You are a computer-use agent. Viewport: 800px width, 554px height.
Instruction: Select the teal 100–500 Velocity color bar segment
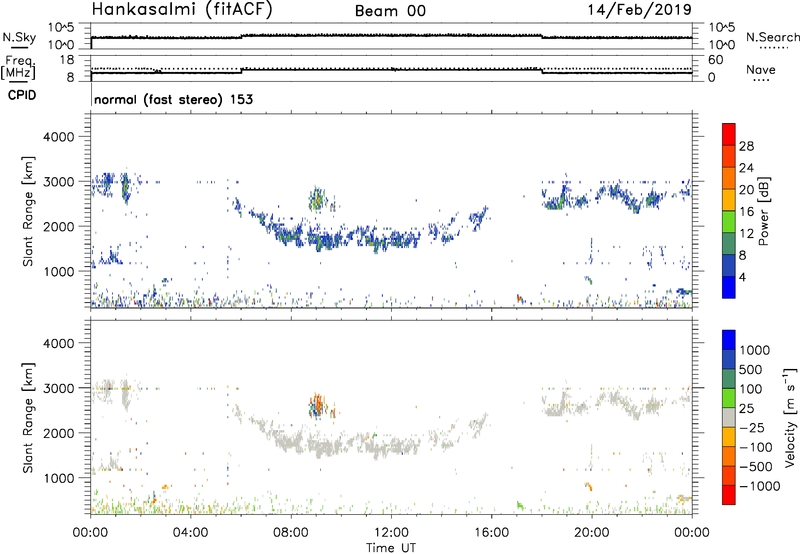[729, 379]
